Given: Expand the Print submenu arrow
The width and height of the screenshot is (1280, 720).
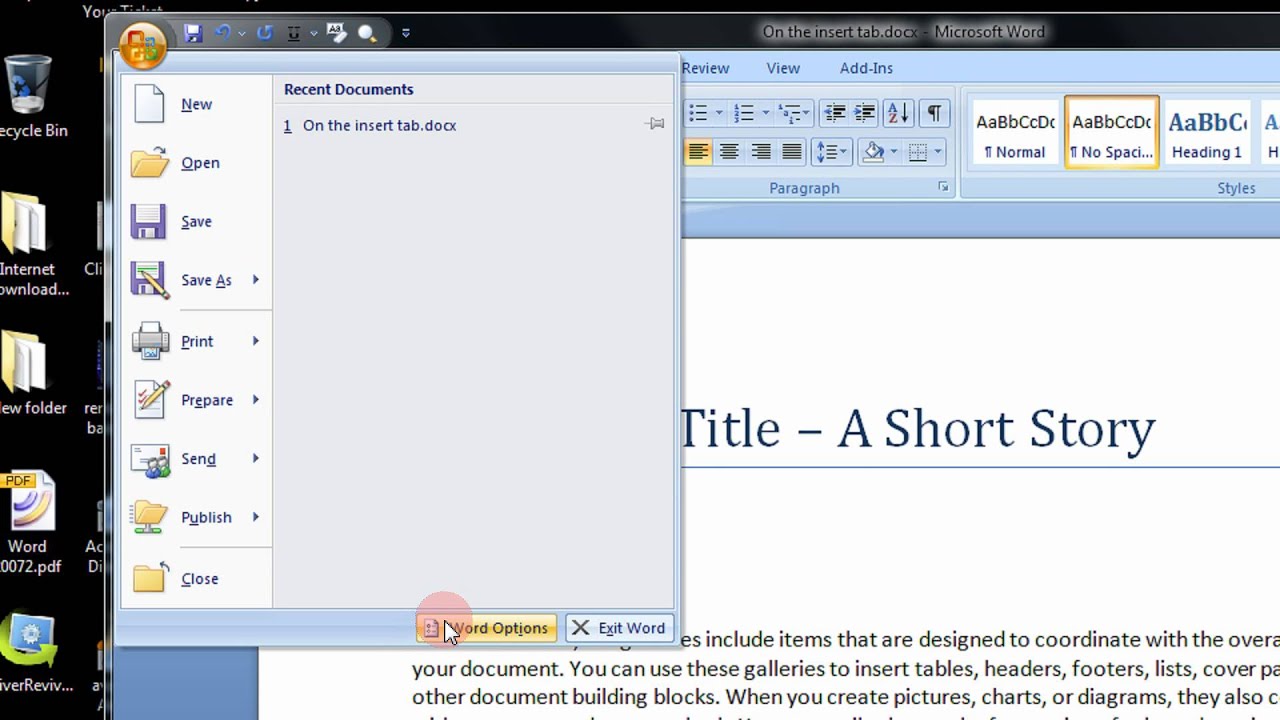Looking at the screenshot, I should tap(256, 341).
